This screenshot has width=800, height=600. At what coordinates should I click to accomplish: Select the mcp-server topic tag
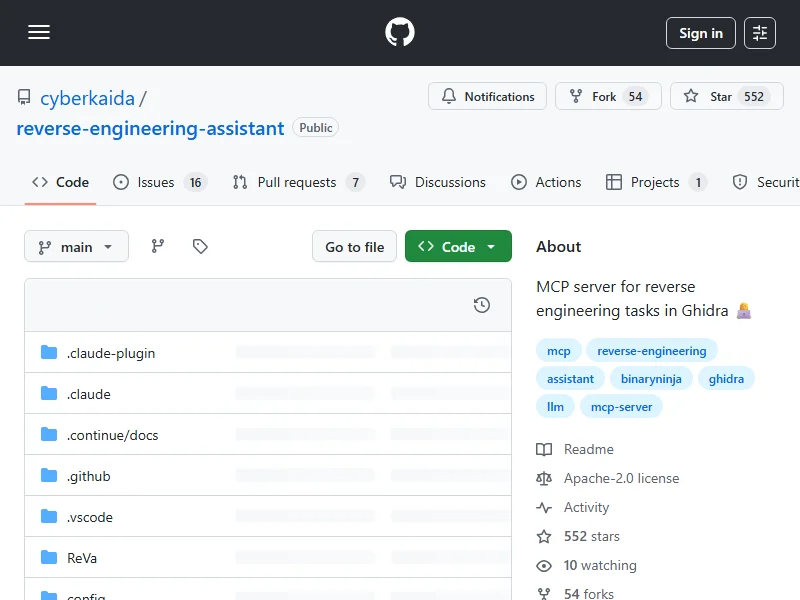point(621,407)
